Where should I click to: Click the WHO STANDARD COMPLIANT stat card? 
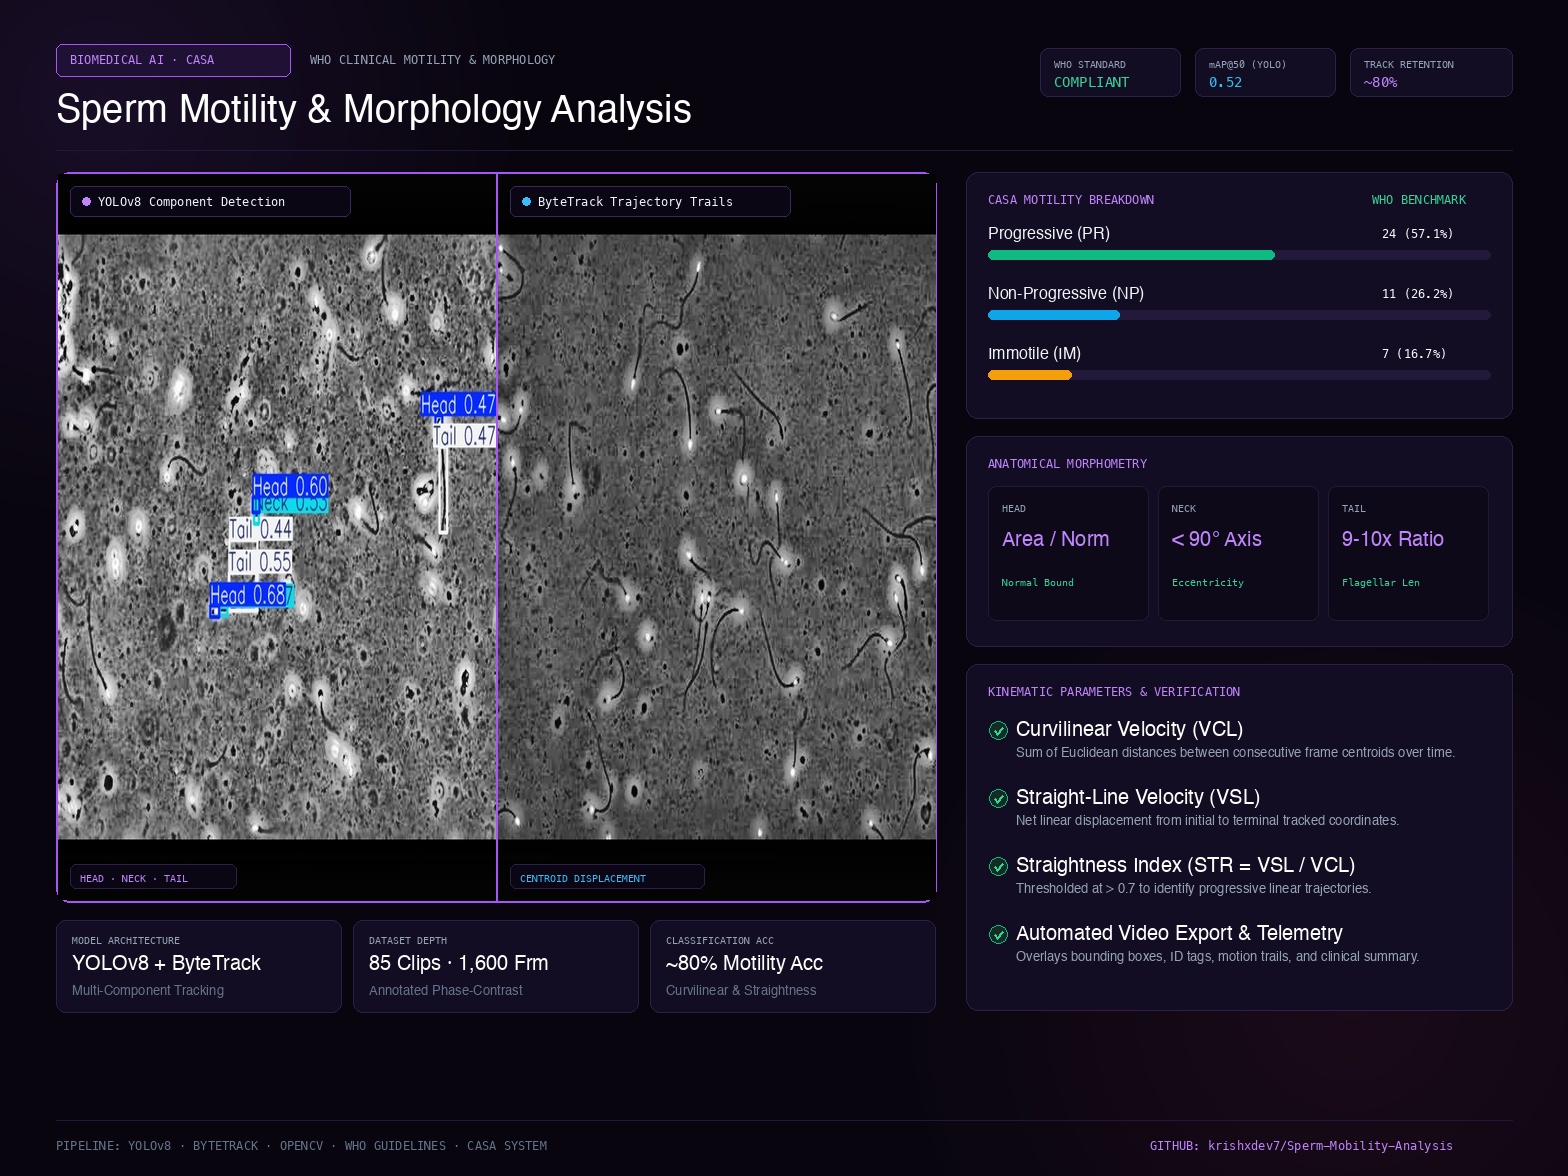click(x=1110, y=73)
